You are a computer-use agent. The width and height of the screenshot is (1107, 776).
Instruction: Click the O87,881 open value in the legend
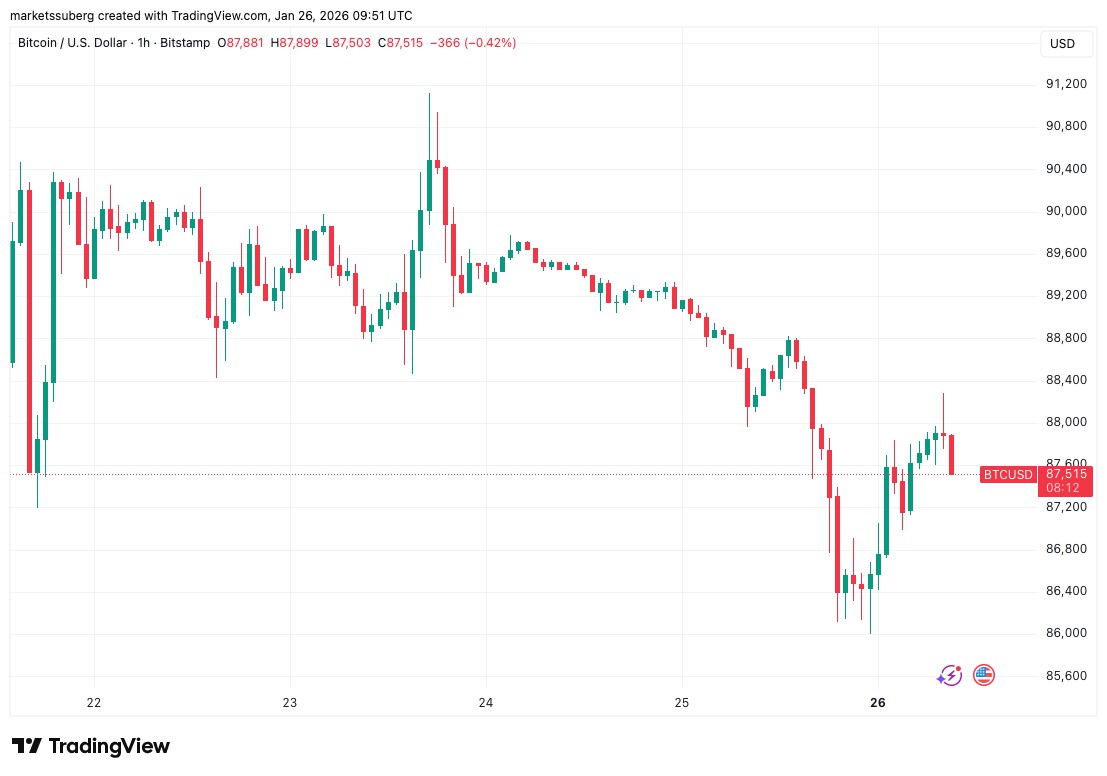286,43
